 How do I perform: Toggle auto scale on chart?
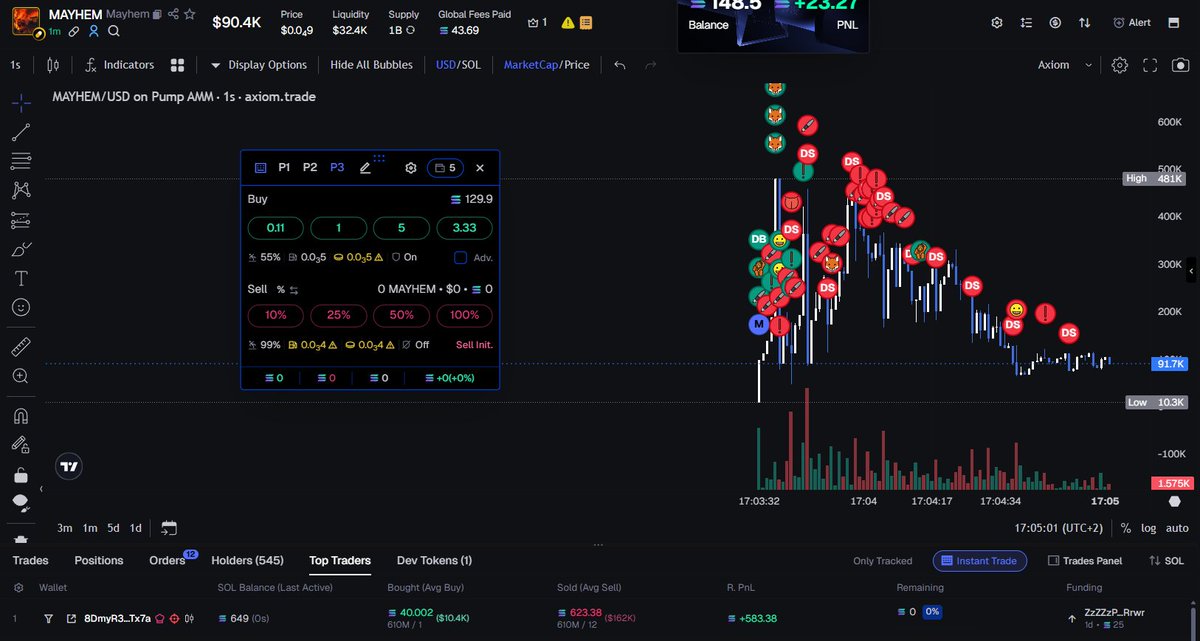pos(1178,528)
